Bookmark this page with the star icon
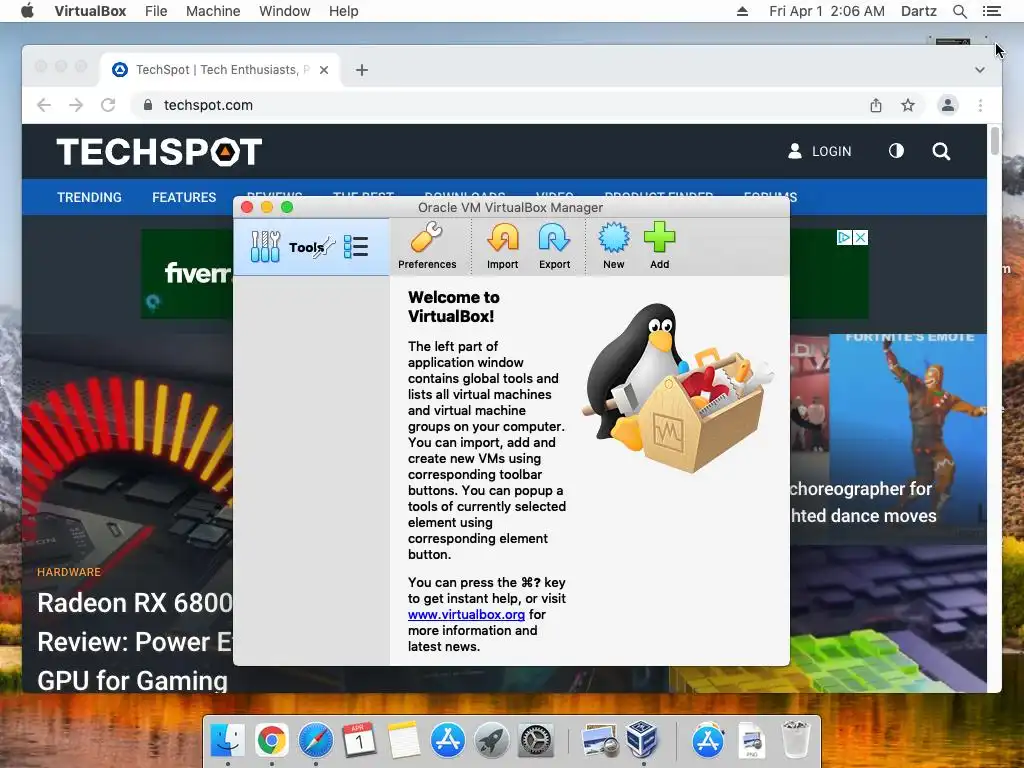This screenshot has width=1024, height=768. [x=908, y=105]
